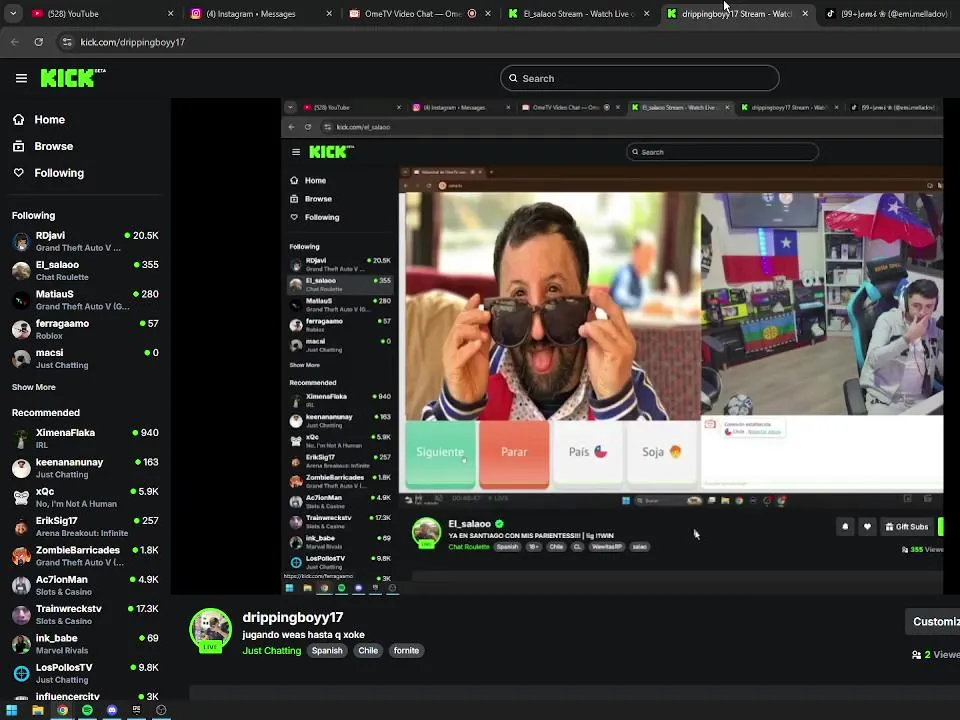Click the Following heart icon in sidebar

tap(19, 173)
